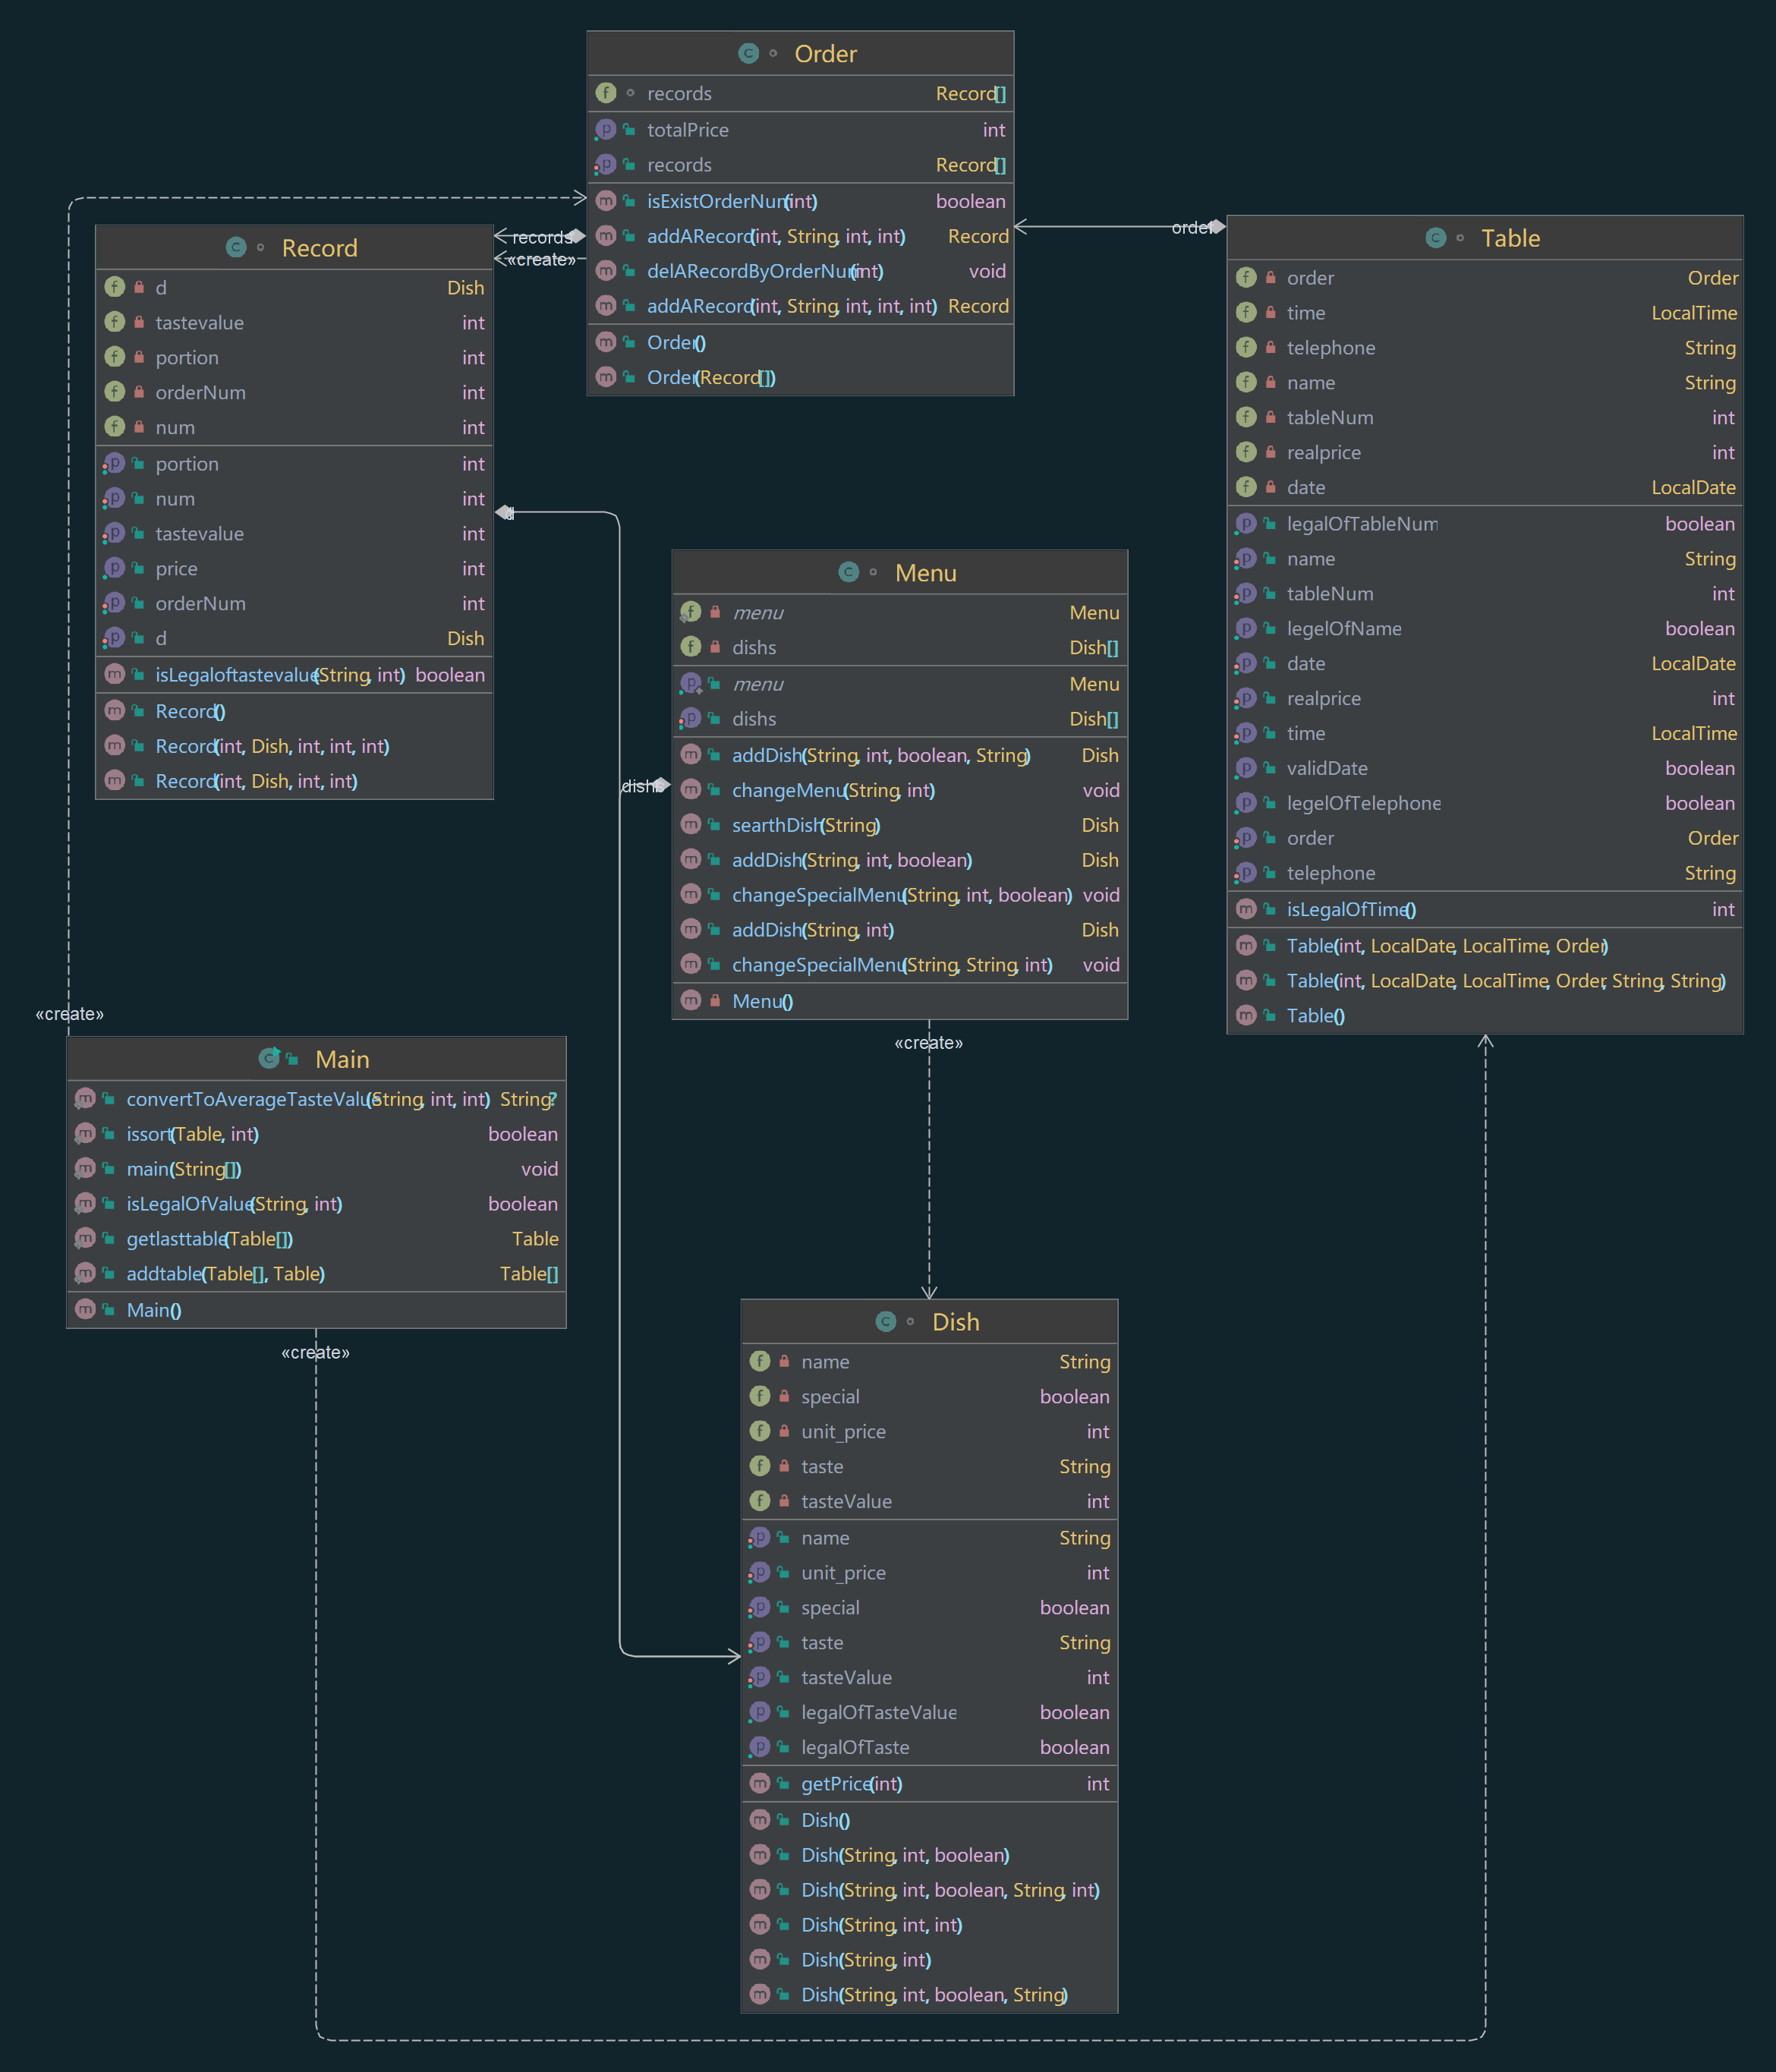Click the «create» label below Menu

928,1043
